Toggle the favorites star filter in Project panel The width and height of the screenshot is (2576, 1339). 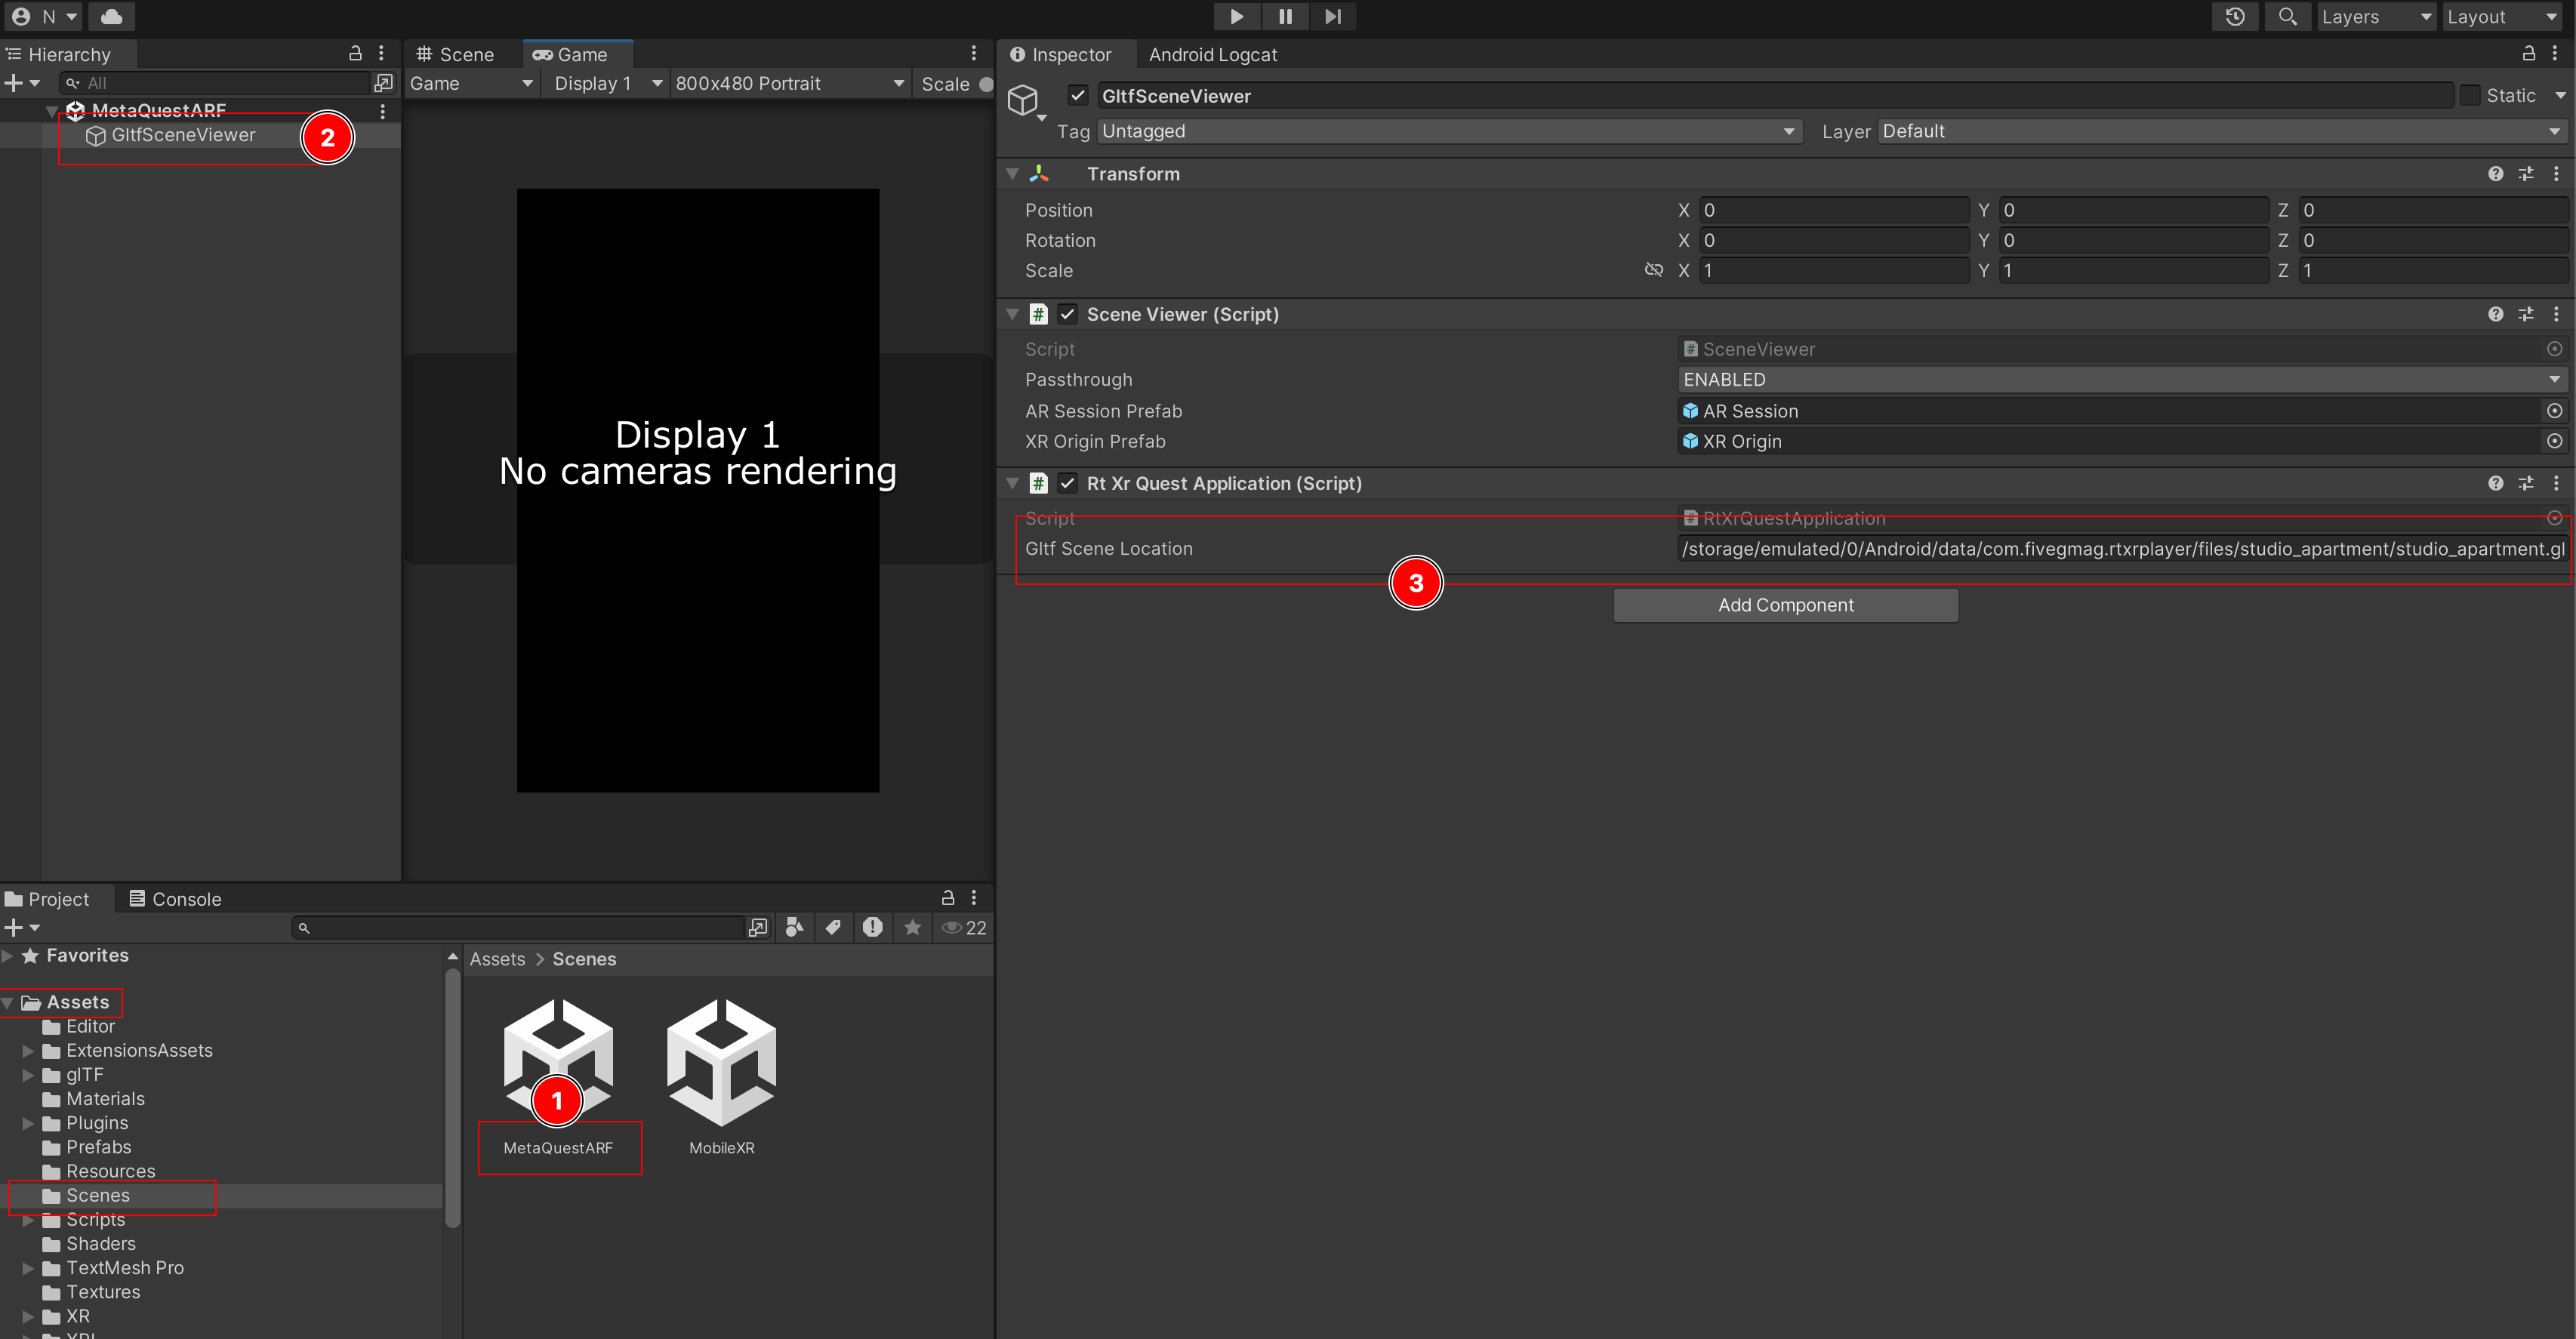tap(912, 927)
